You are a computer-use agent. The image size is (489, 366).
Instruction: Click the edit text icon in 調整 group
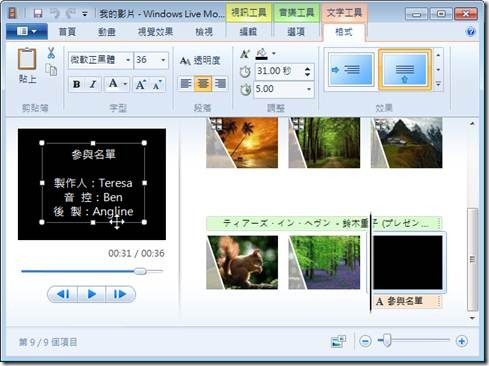tap(245, 53)
